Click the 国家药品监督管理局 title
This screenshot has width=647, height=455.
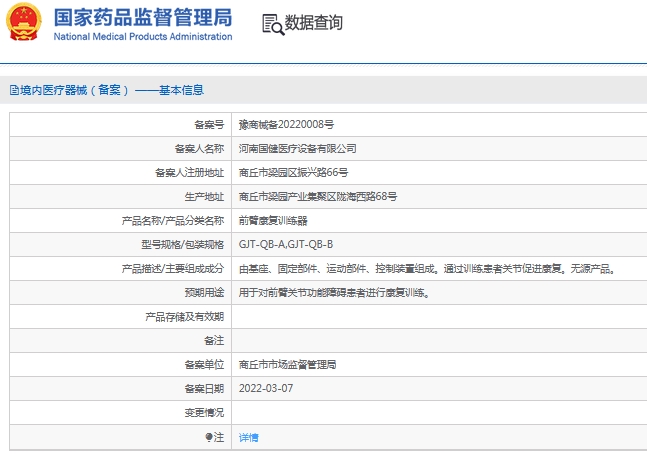pyautogui.click(x=143, y=17)
